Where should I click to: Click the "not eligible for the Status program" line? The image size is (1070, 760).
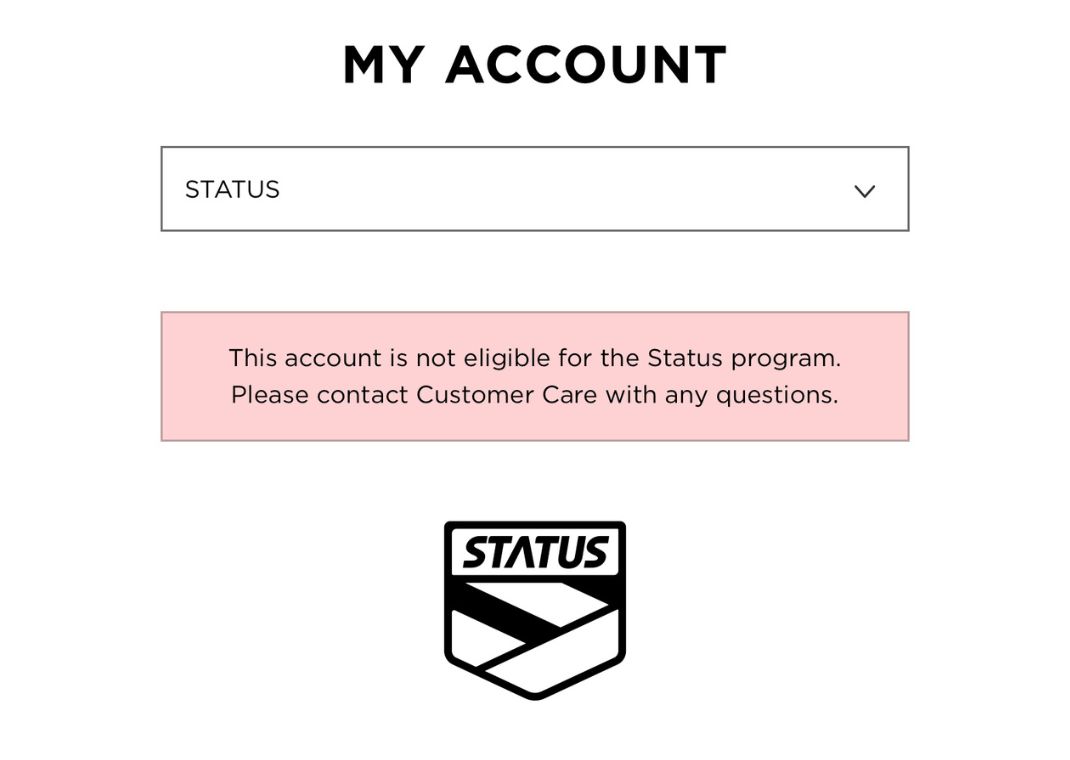[x=535, y=358]
